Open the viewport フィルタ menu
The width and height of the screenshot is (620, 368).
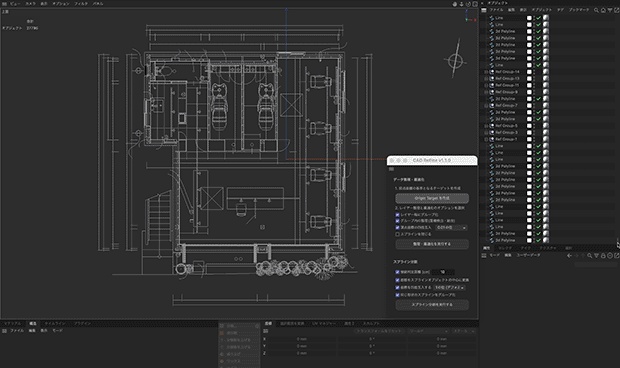[x=81, y=4]
